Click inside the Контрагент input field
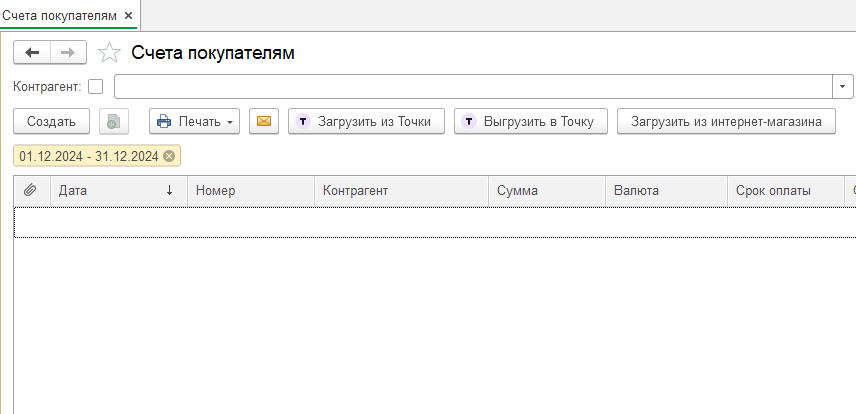 [x=470, y=87]
